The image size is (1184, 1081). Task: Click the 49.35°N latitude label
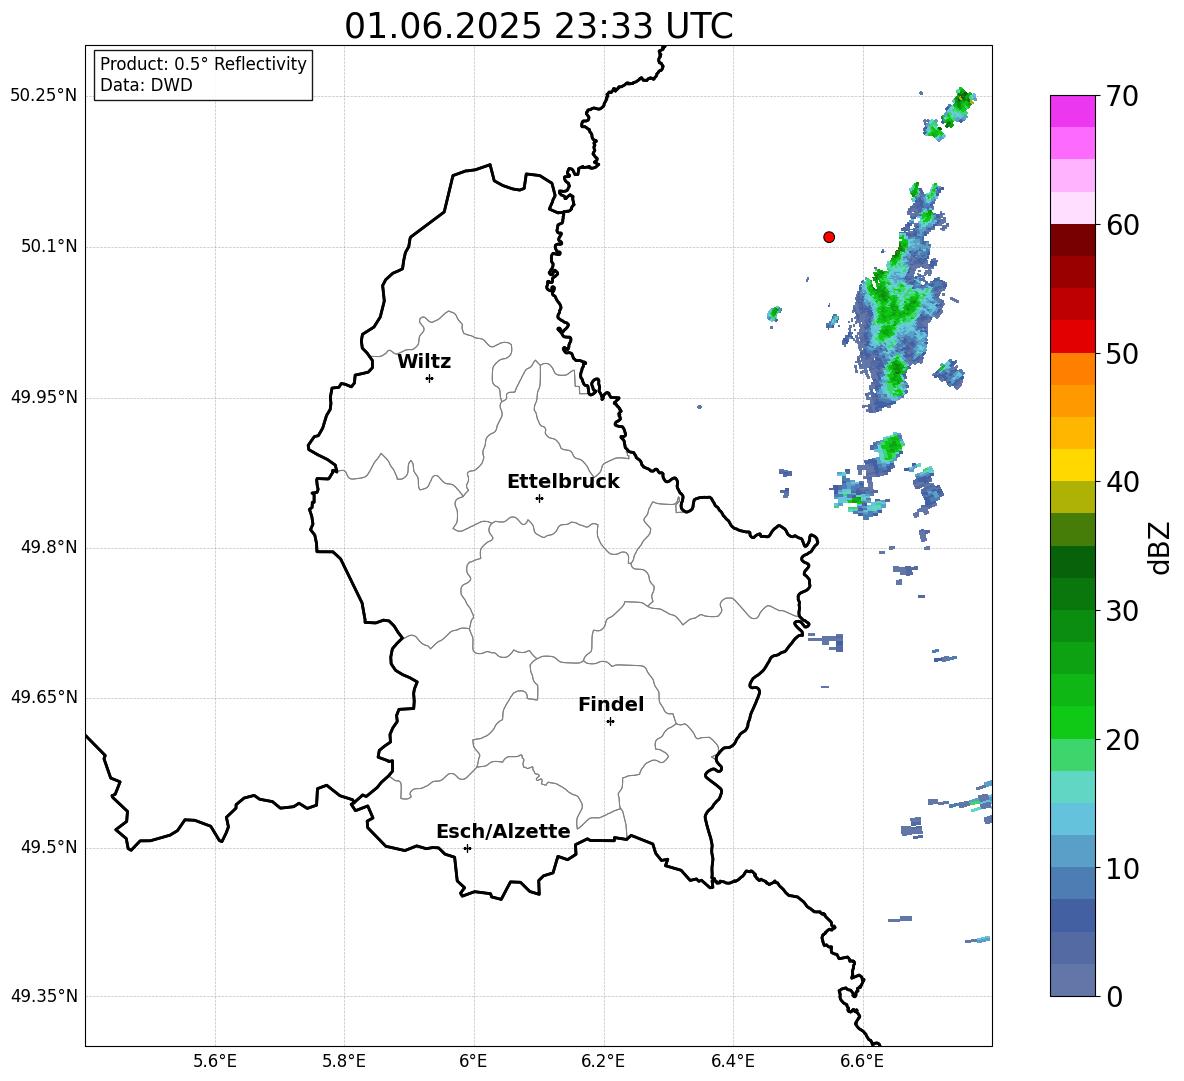[x=44, y=996]
